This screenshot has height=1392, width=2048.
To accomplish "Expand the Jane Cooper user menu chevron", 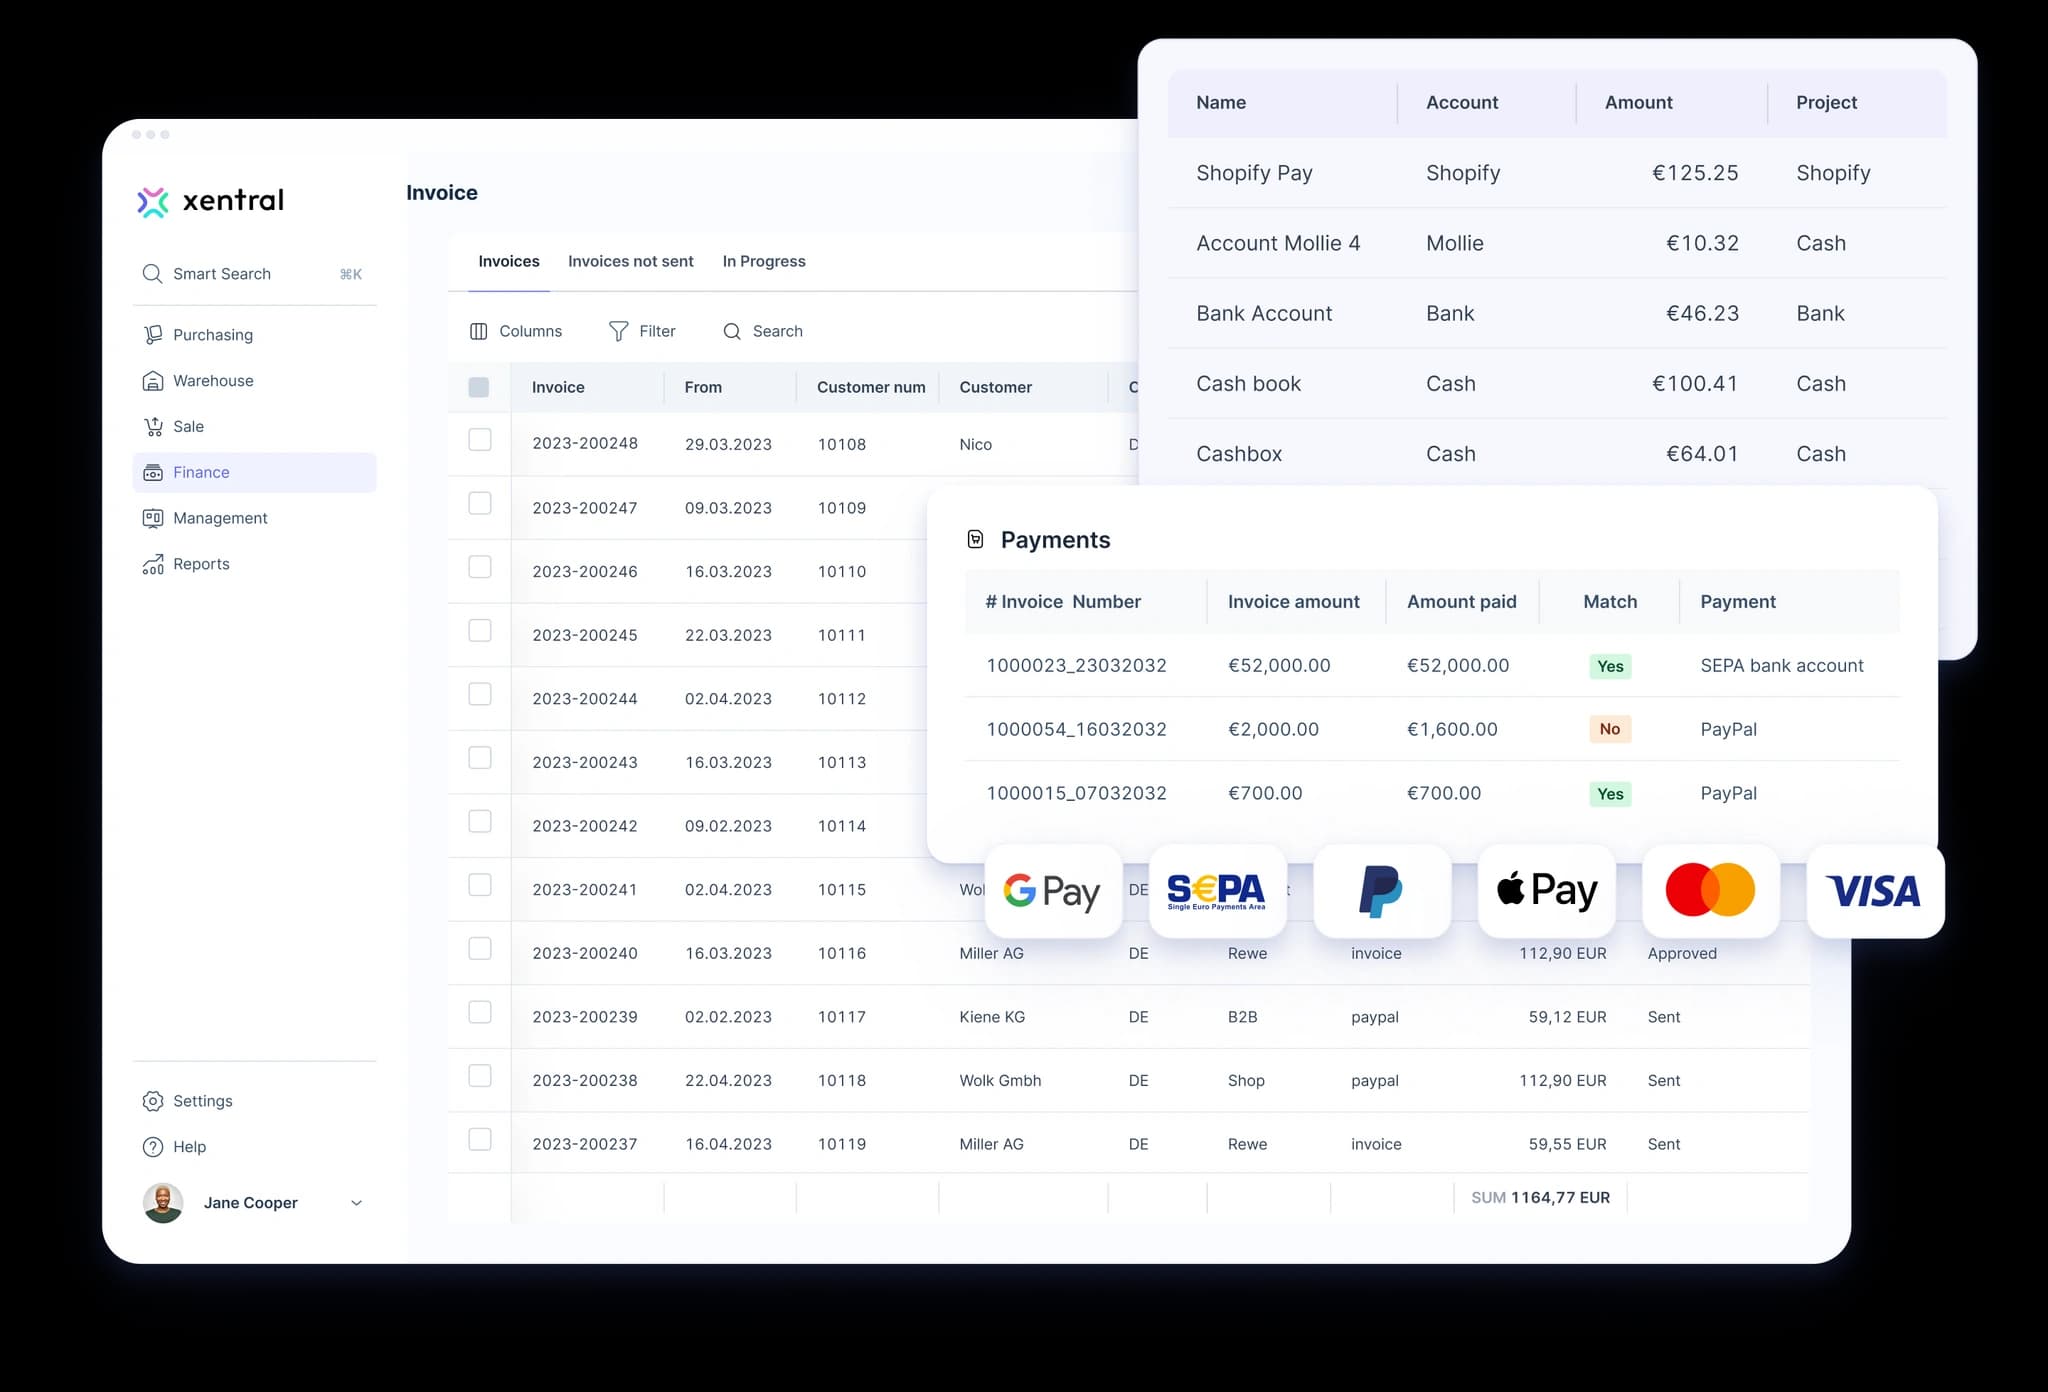I will [x=356, y=1203].
